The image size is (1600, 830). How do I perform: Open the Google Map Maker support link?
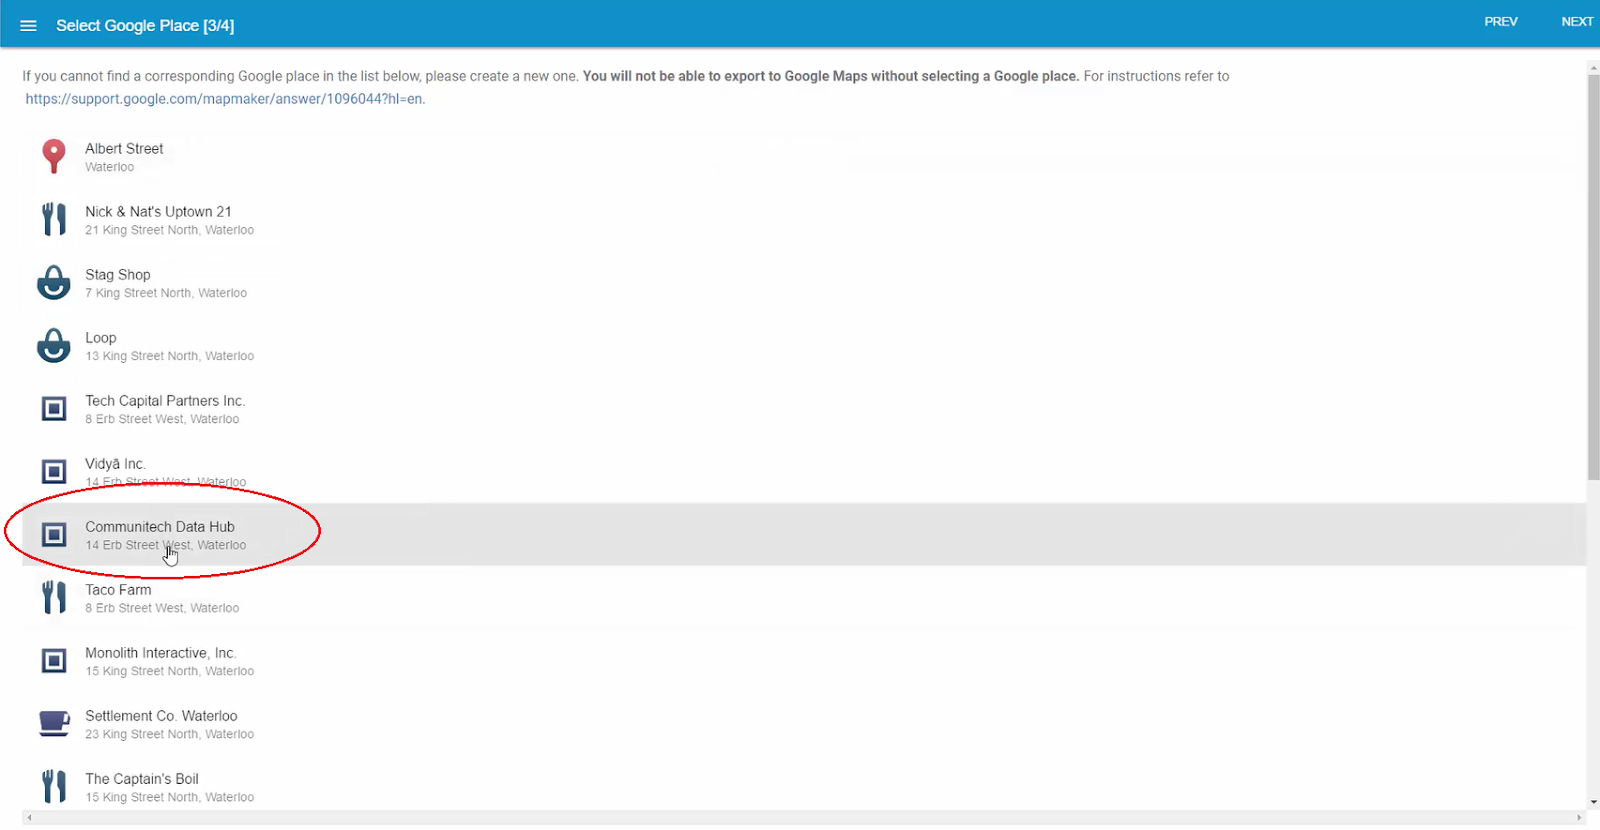tap(225, 99)
